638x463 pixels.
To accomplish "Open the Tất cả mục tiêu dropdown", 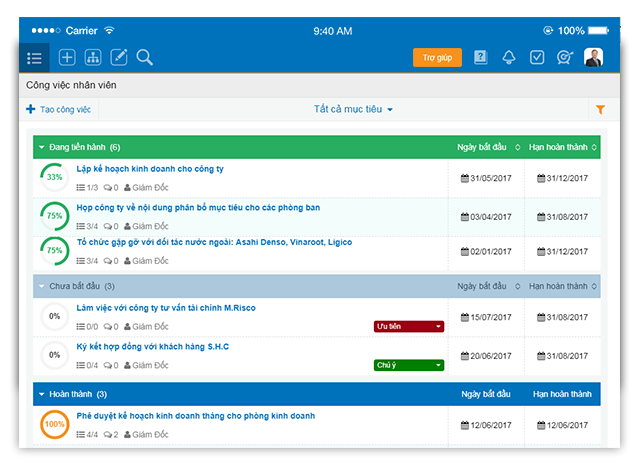I will pos(353,109).
